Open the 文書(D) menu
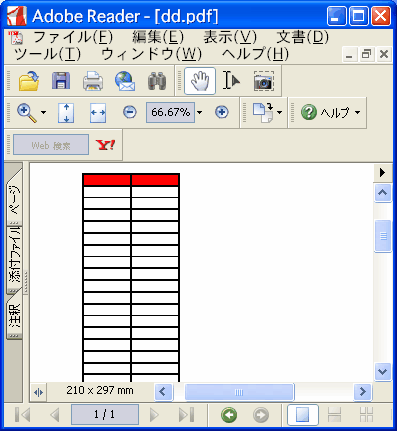The image size is (397, 431). click(x=303, y=37)
